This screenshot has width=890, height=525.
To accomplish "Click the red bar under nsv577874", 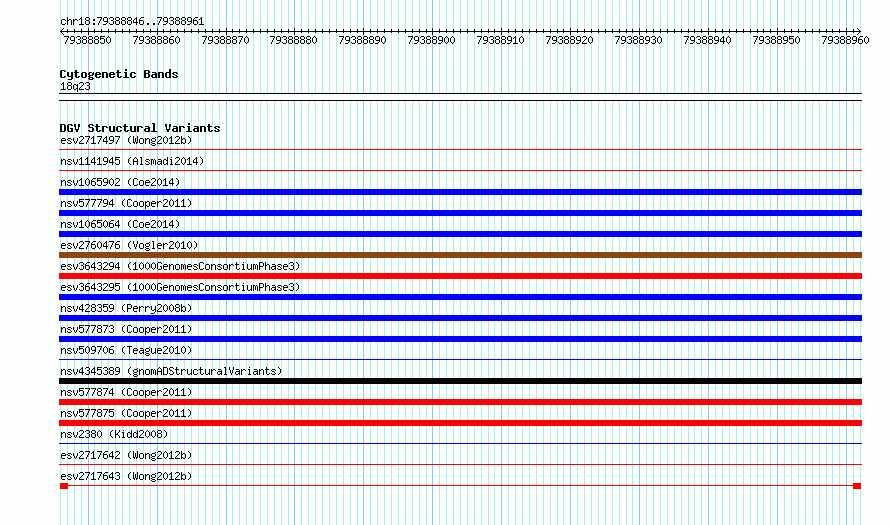I will (460, 402).
